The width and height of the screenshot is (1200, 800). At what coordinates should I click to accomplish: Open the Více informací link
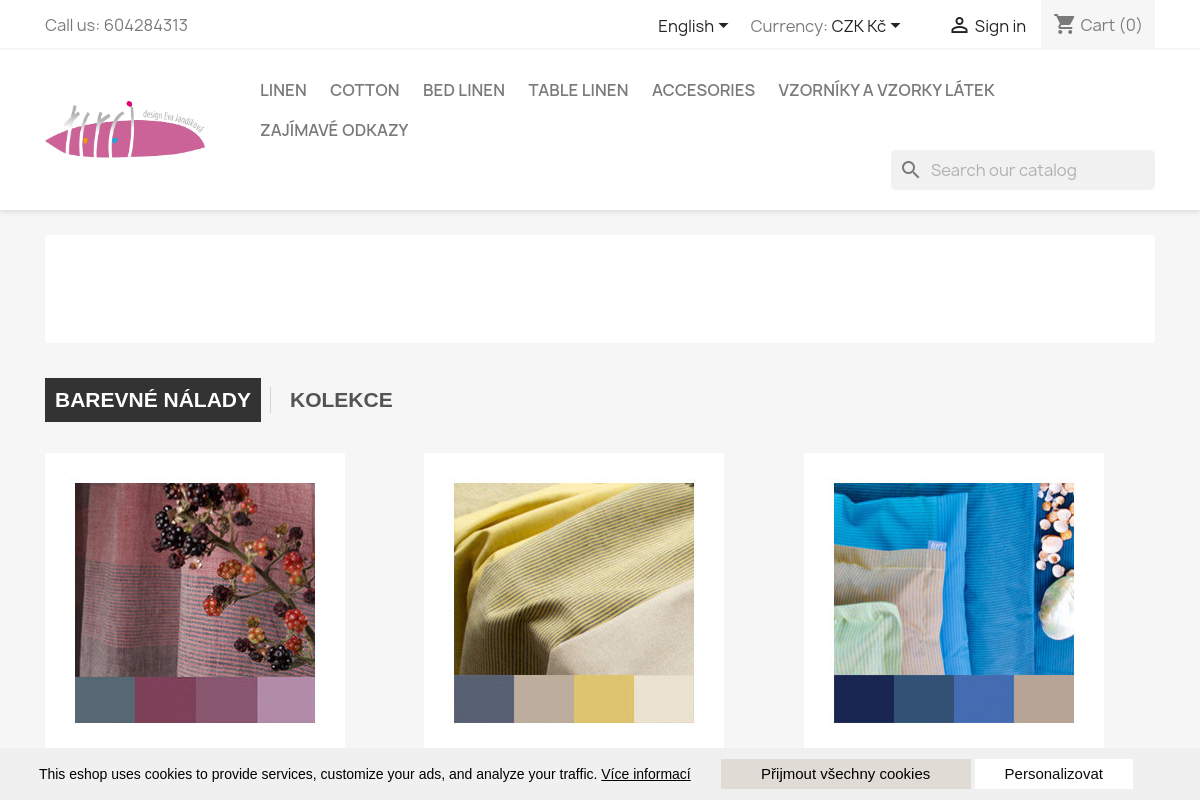[x=646, y=774]
